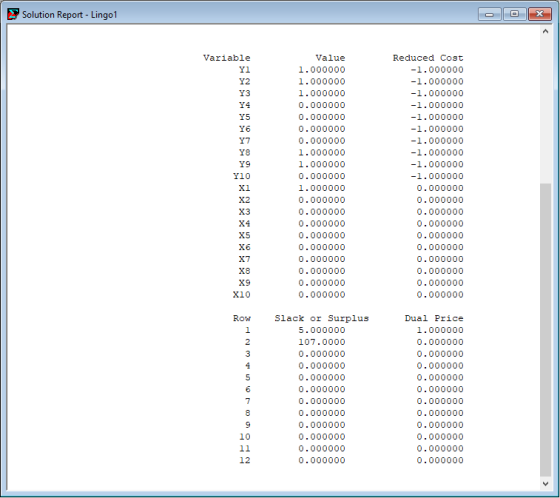560x498 pixels.
Task: Select the Y6 variable name
Action: click(x=245, y=129)
